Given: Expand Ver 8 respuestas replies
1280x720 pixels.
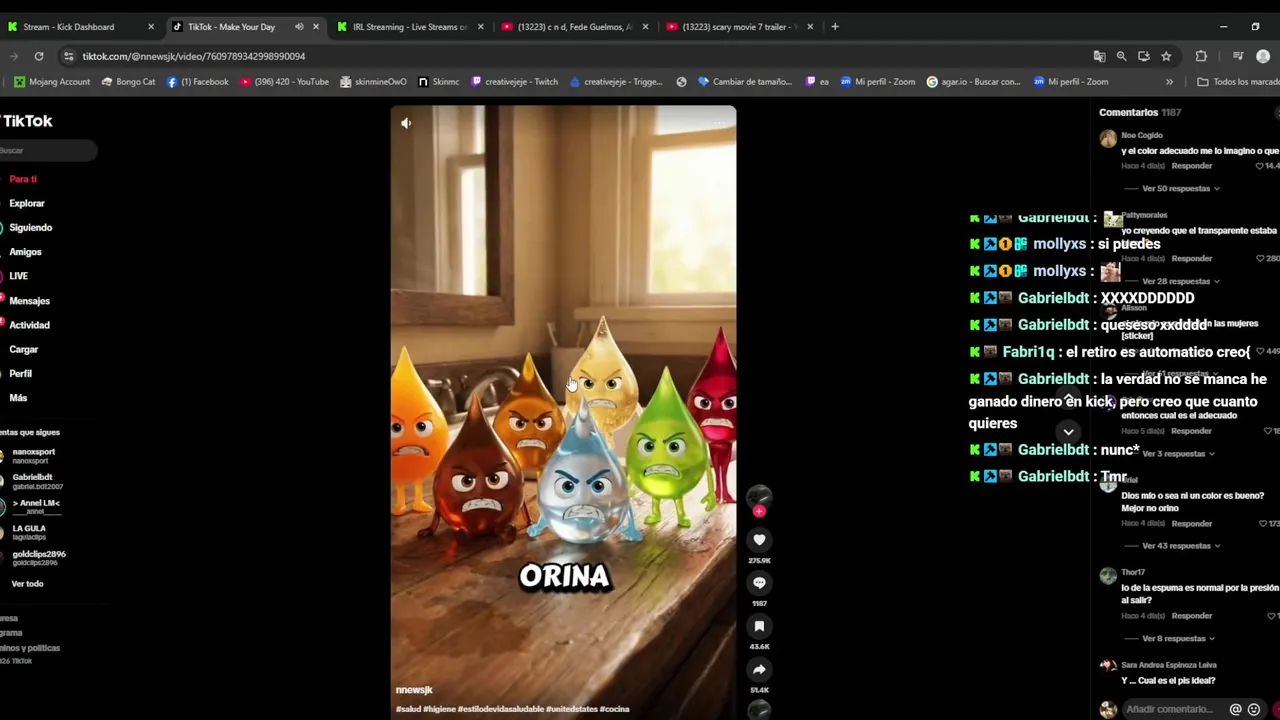Looking at the screenshot, I should coord(1177,639).
